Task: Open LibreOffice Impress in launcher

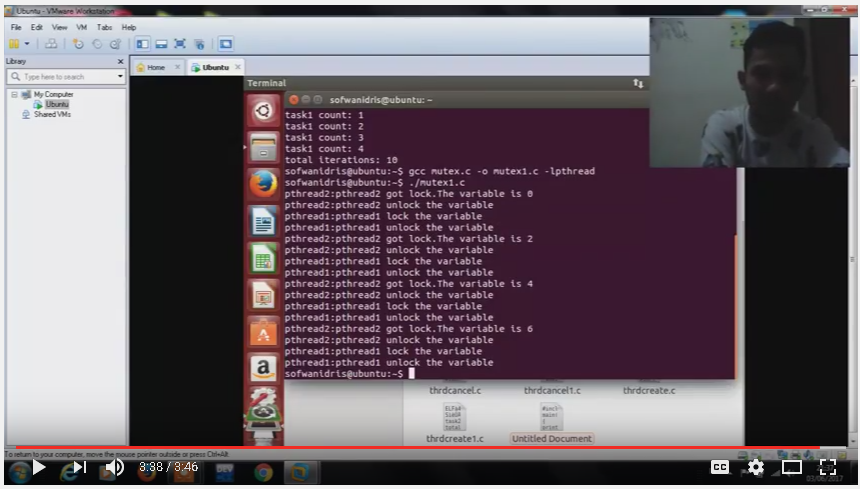Action: [263, 295]
